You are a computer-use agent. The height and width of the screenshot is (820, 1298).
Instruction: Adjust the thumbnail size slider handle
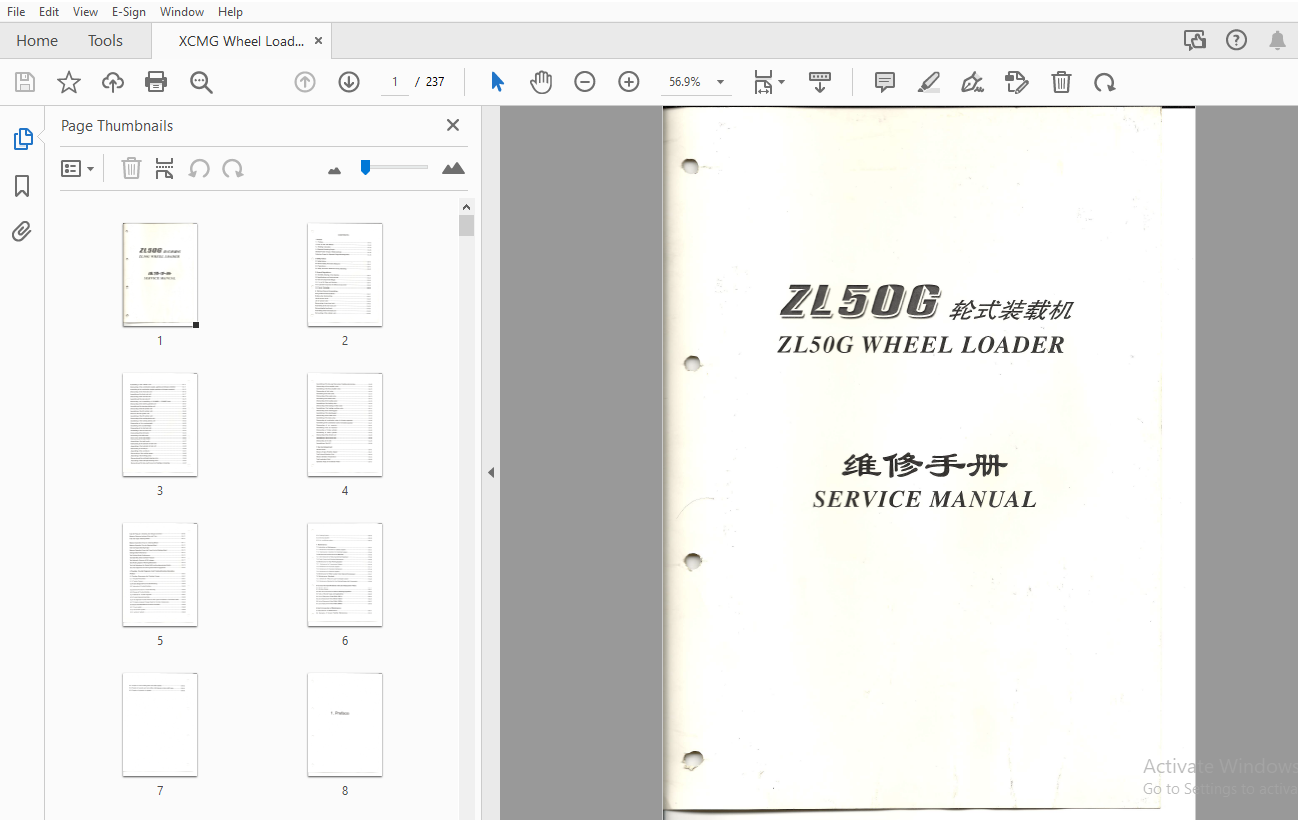(x=366, y=167)
